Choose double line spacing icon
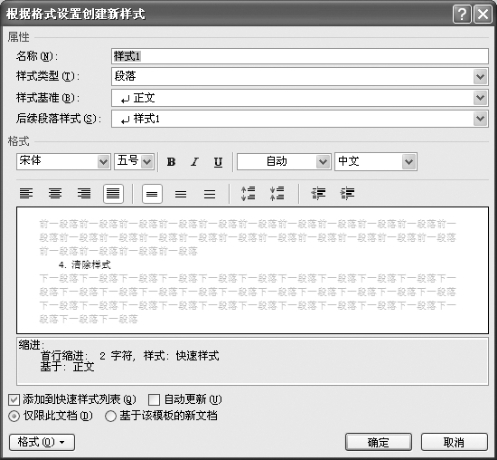Viewport: 497px width, 460px height. pyautogui.click(x=210, y=194)
